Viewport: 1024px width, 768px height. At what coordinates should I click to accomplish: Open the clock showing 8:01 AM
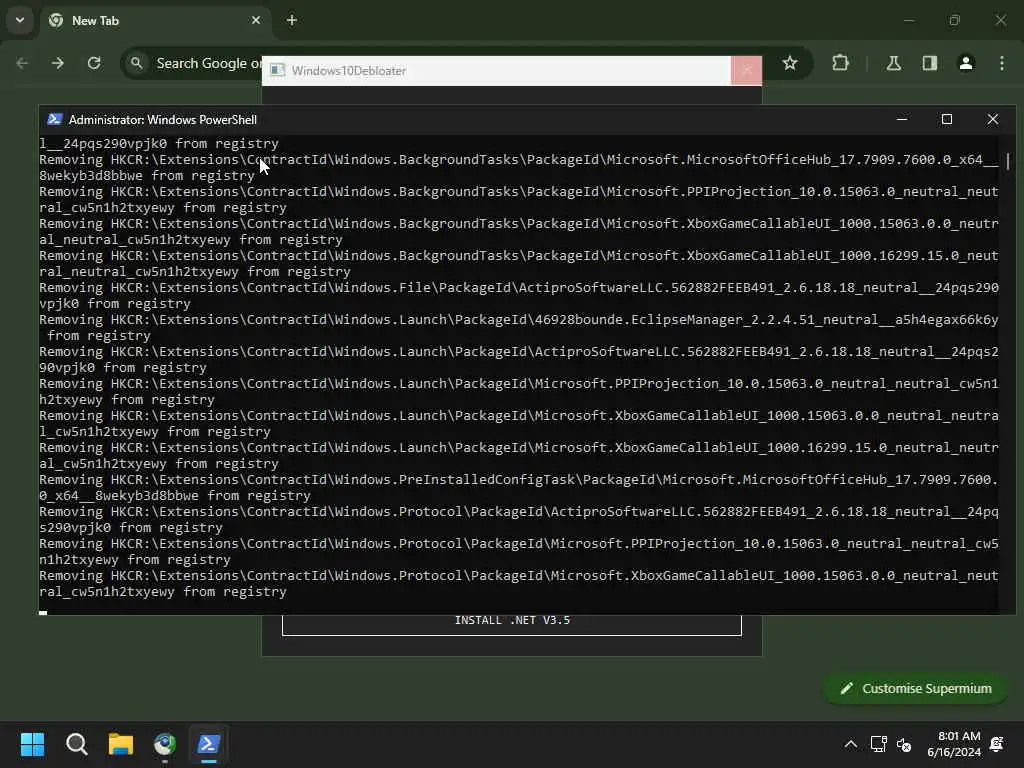954,744
